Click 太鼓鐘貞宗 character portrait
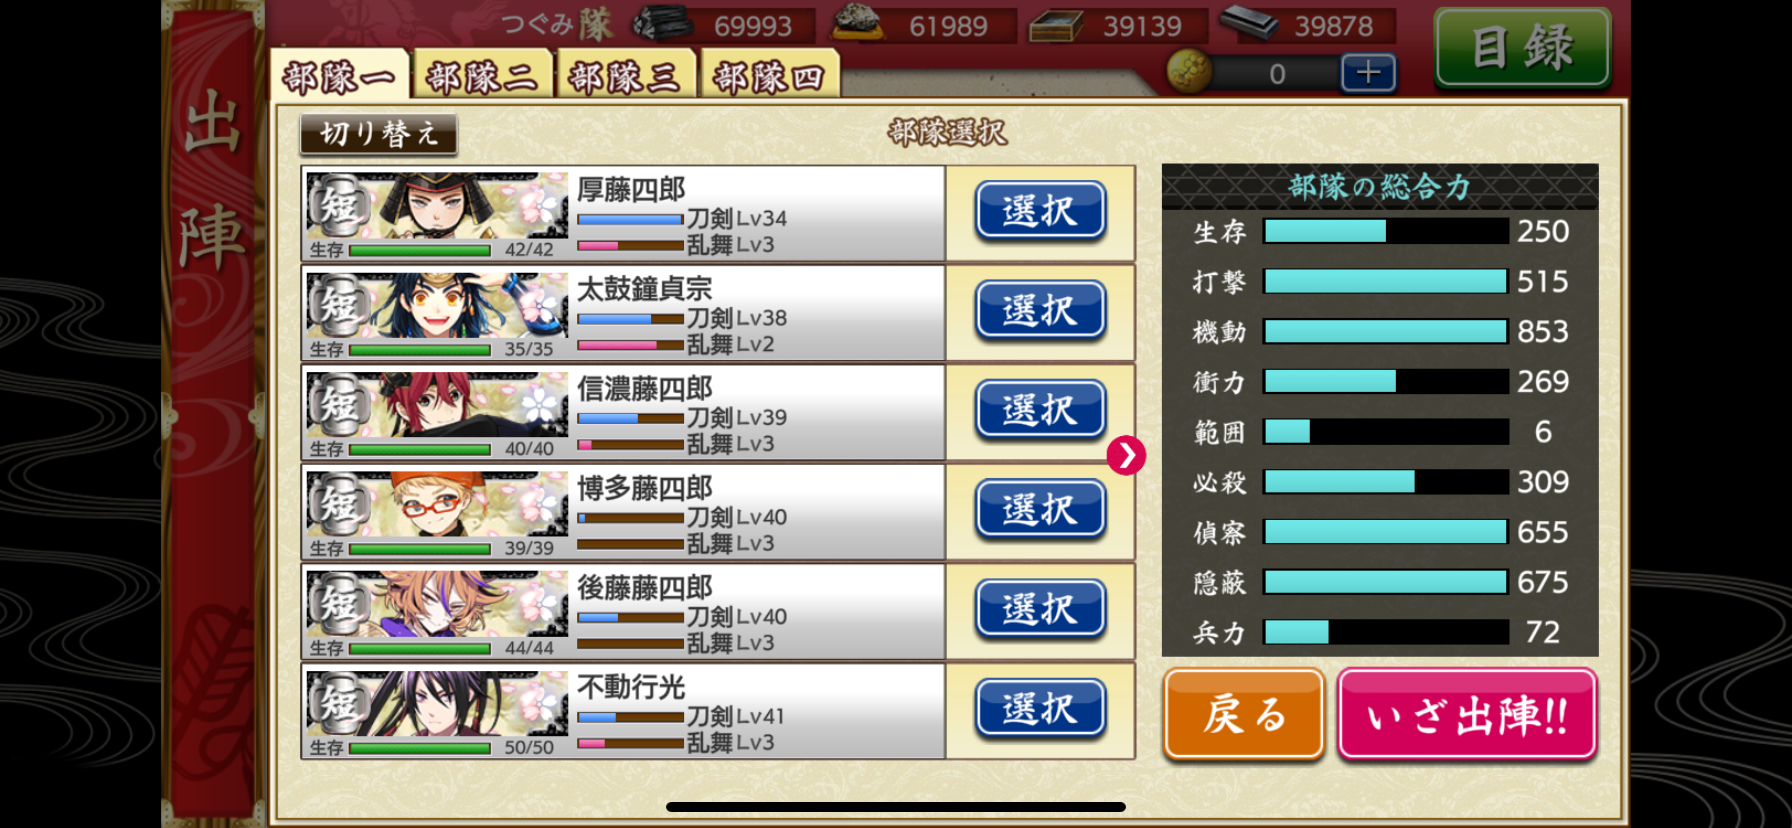The width and height of the screenshot is (1792, 828). point(437,306)
